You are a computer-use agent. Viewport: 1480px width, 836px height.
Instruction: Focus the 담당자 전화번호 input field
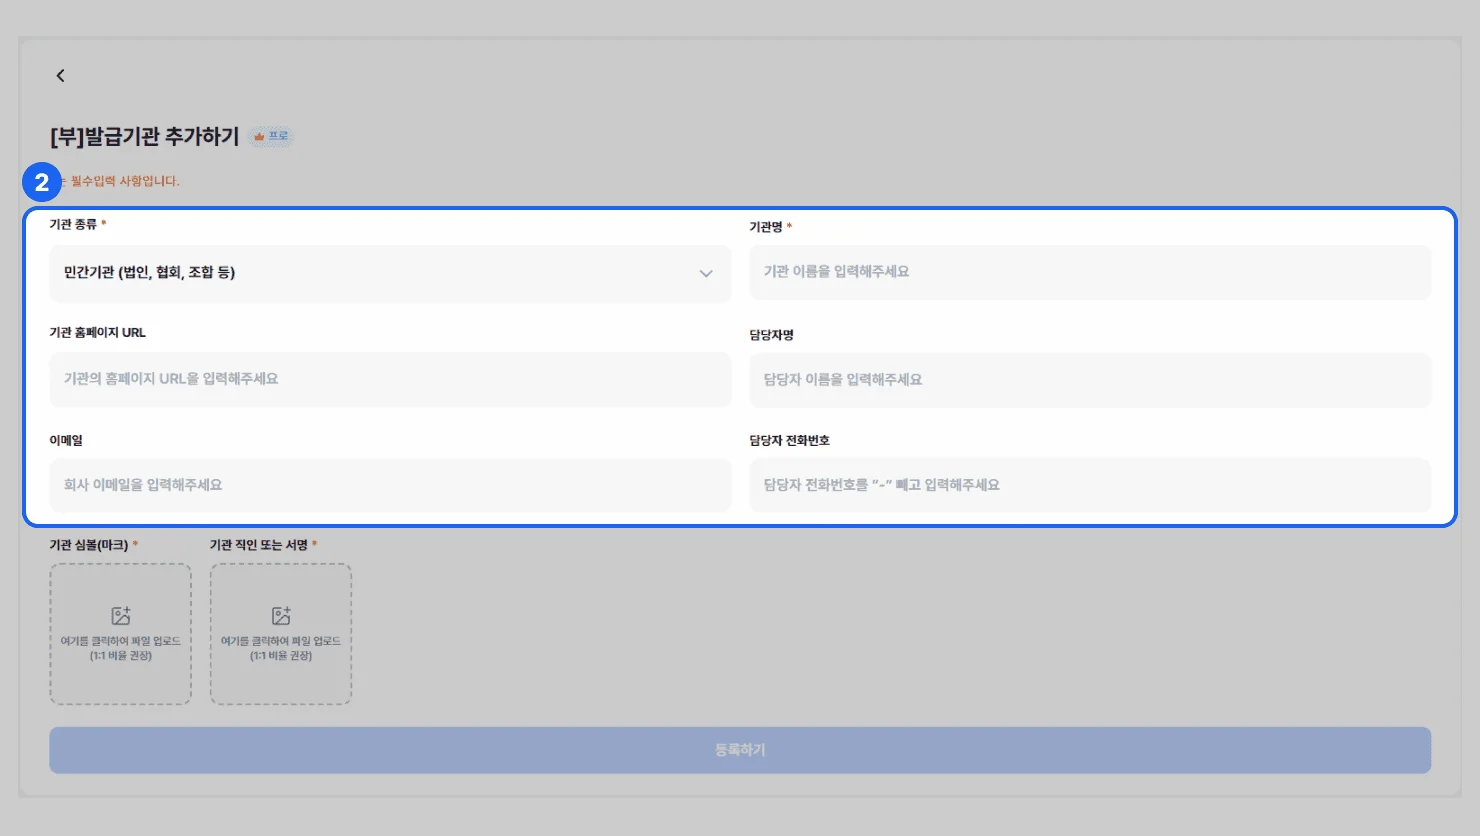[x=1090, y=485]
